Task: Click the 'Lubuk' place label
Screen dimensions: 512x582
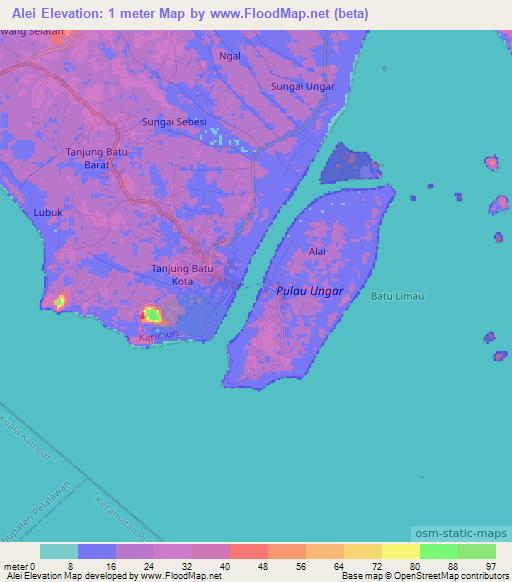Action: point(48,212)
